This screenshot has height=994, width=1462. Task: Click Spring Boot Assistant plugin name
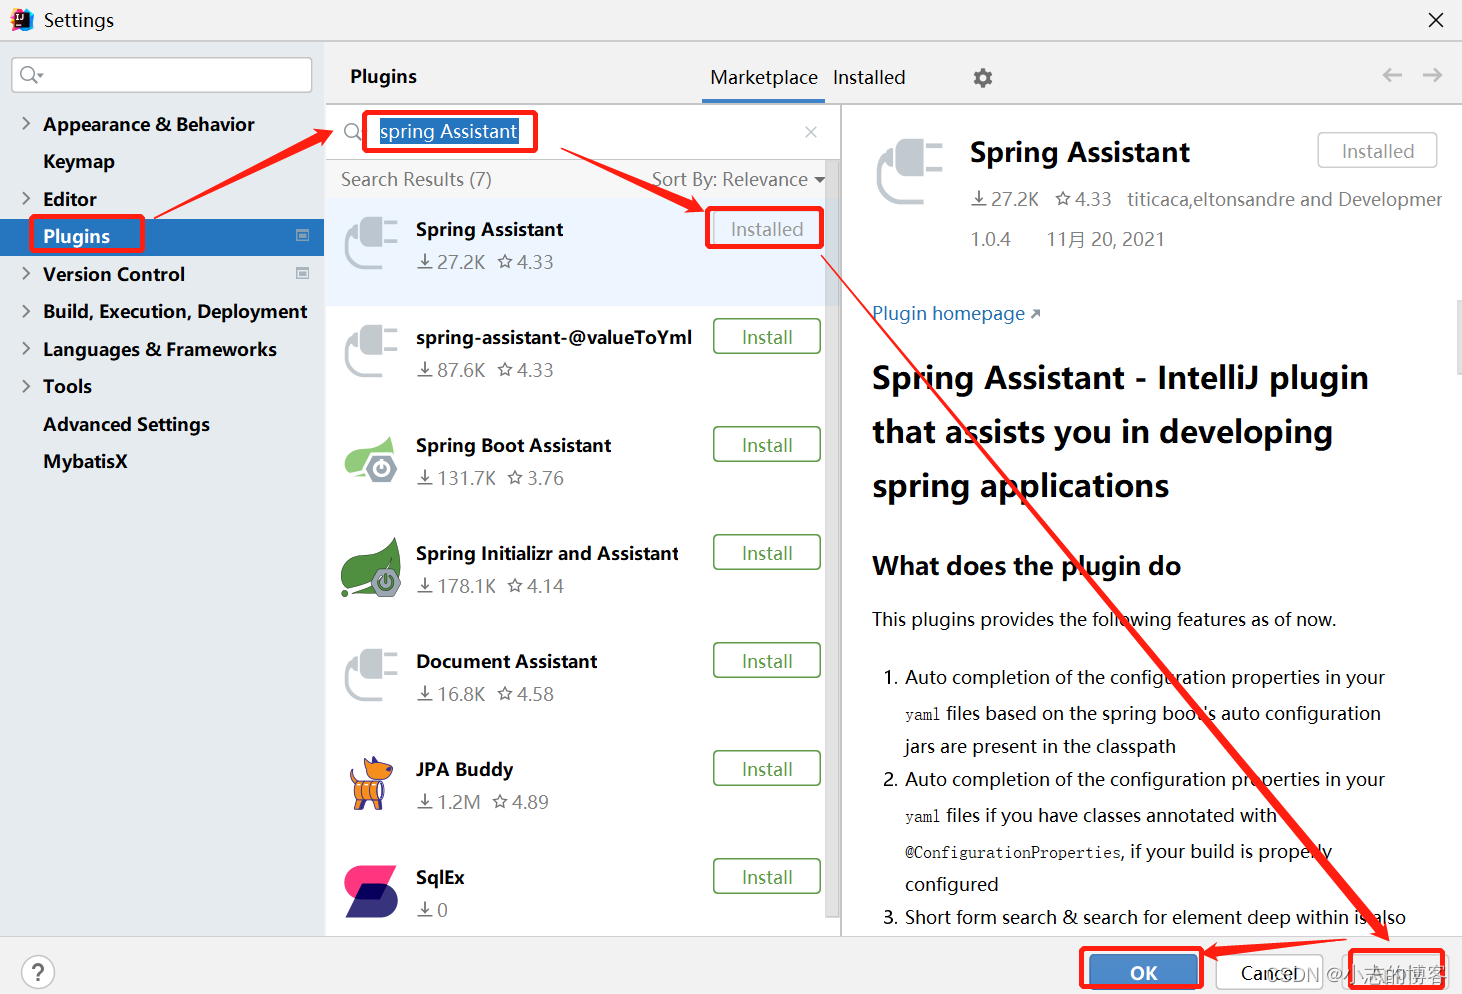[513, 446]
